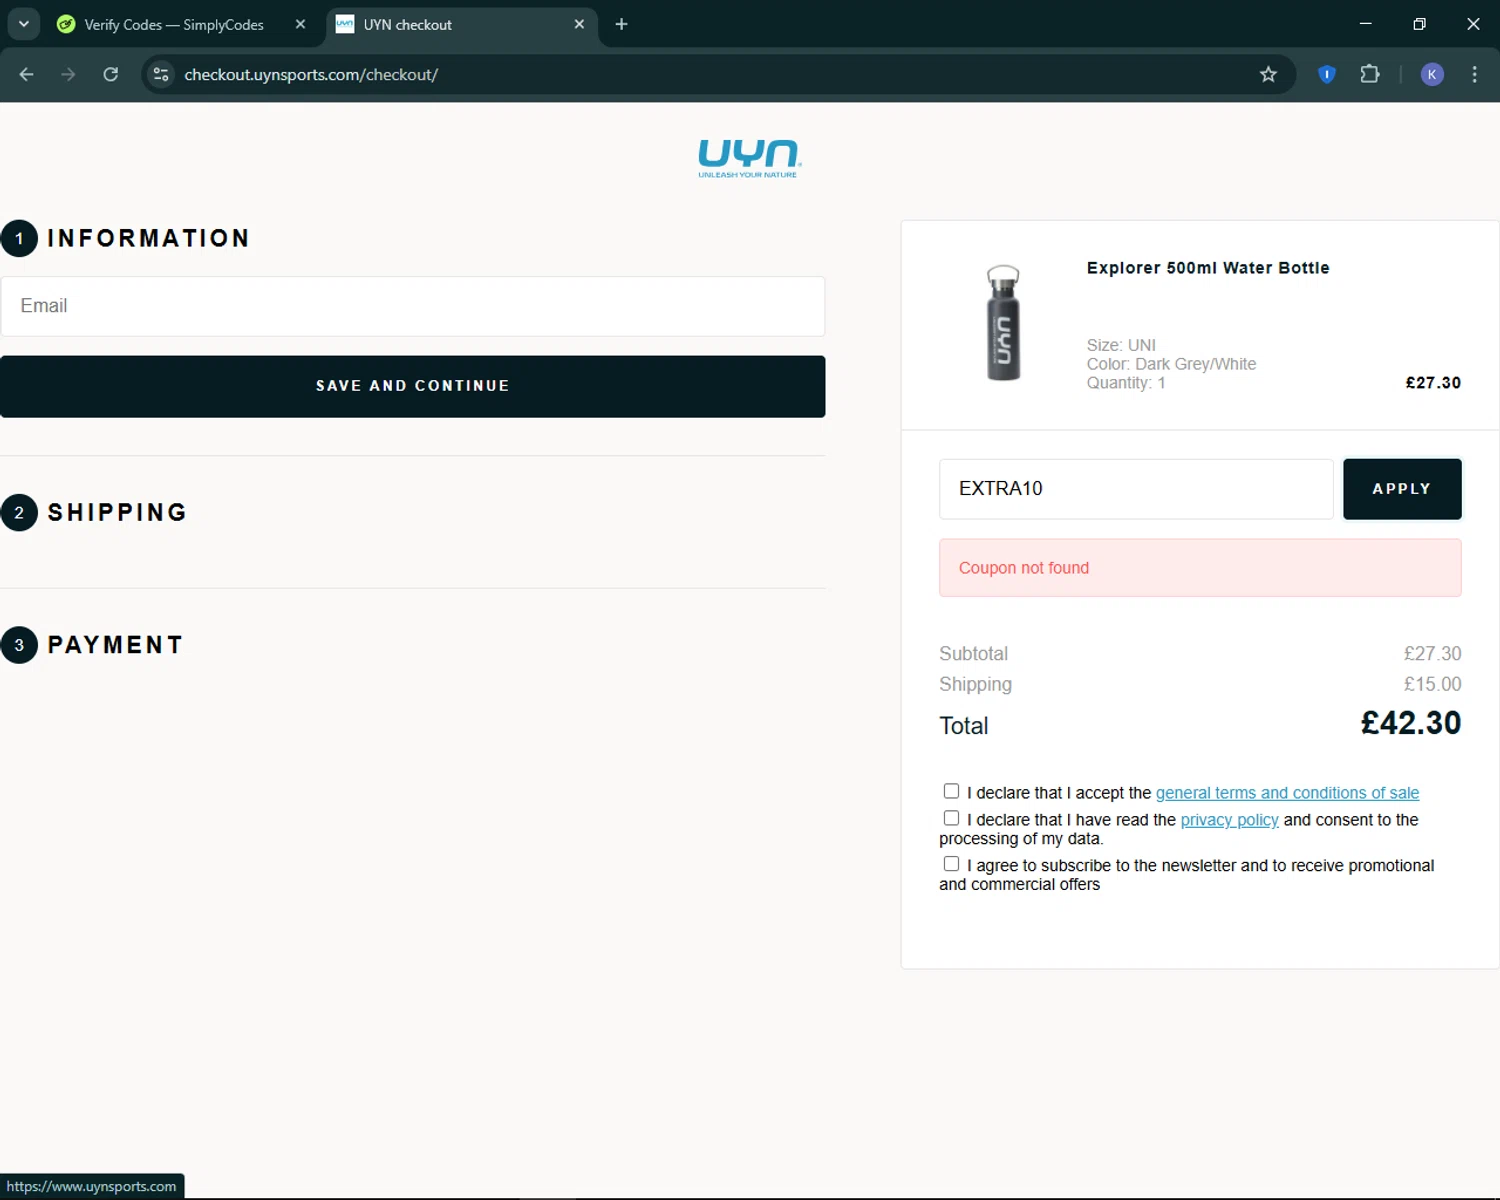
Task: Click Save and Continue button
Action: pos(413,386)
